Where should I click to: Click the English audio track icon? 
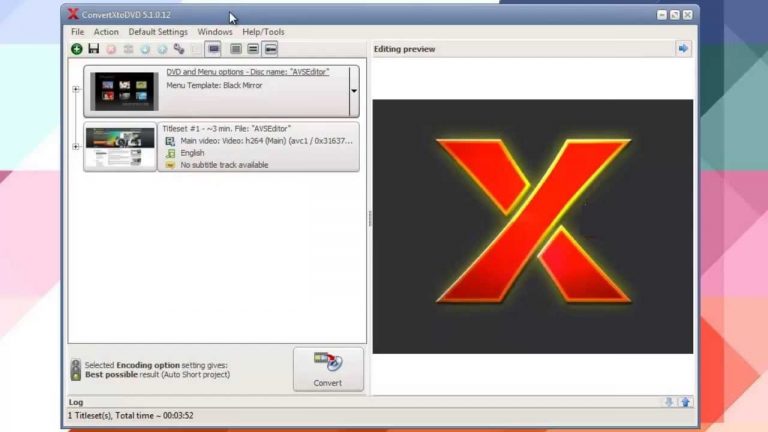(170, 153)
